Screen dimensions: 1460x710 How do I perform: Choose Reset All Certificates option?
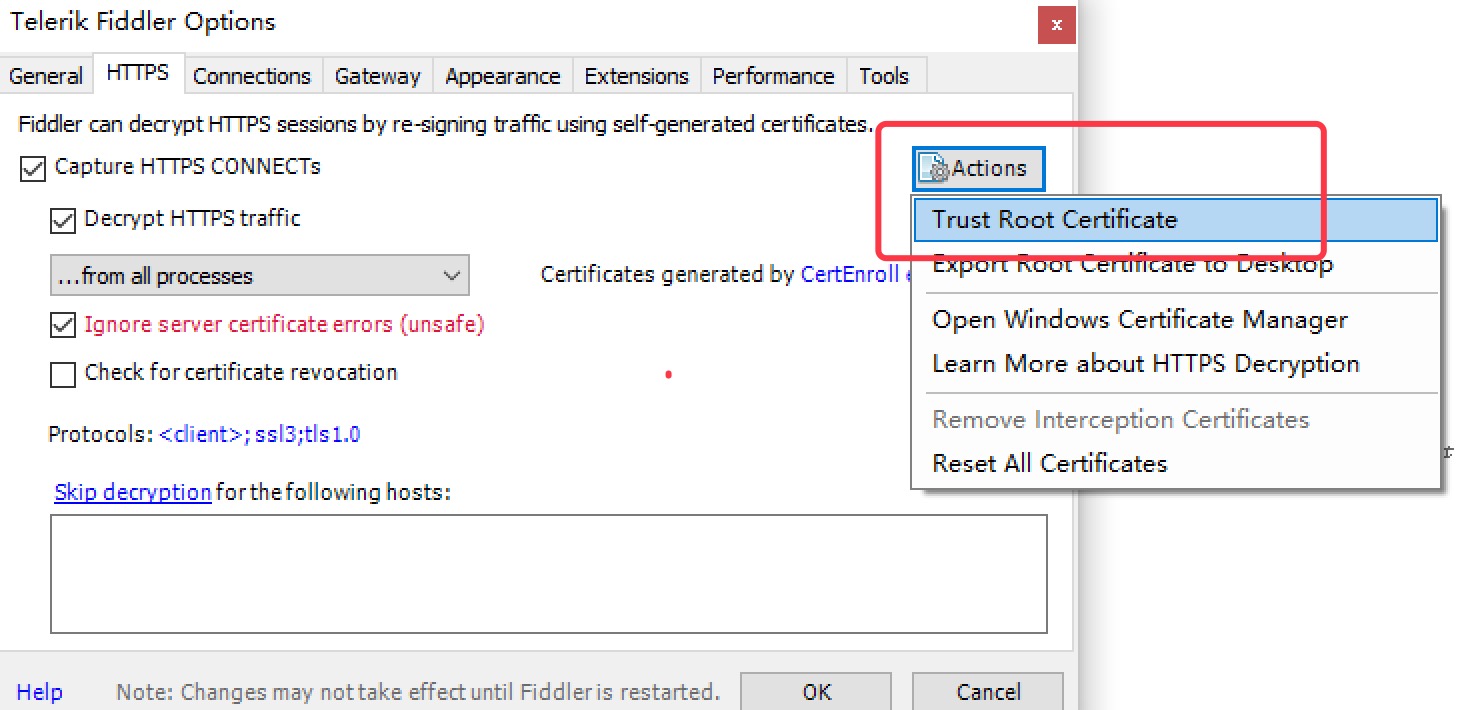pyautogui.click(x=1049, y=464)
